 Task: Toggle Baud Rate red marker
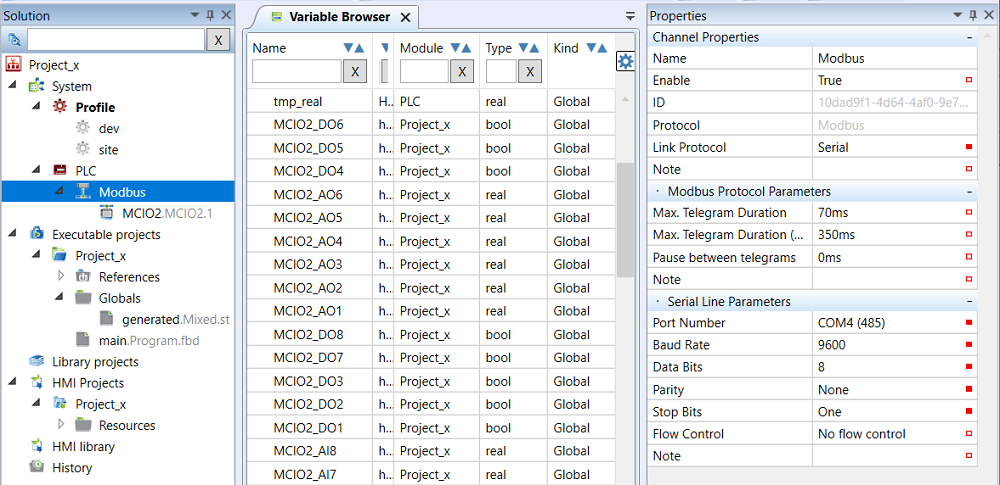(x=969, y=345)
